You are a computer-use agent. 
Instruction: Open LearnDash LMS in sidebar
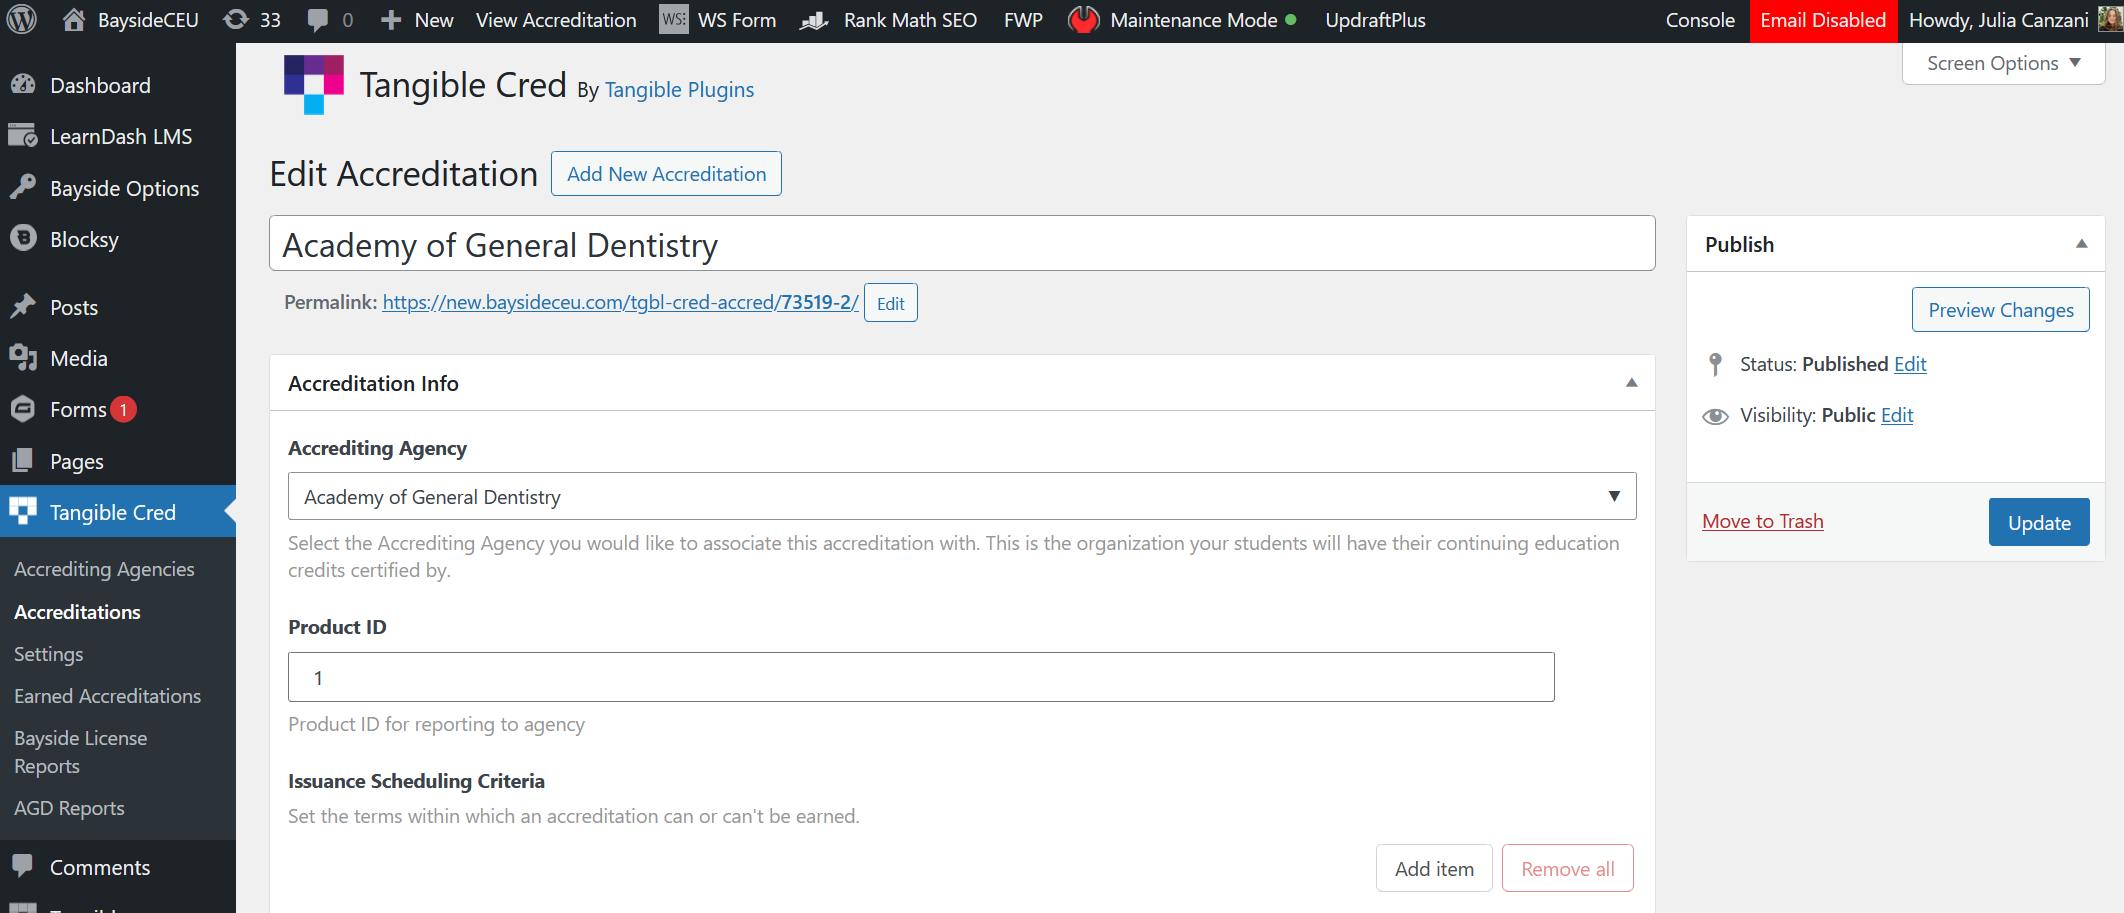(x=120, y=137)
